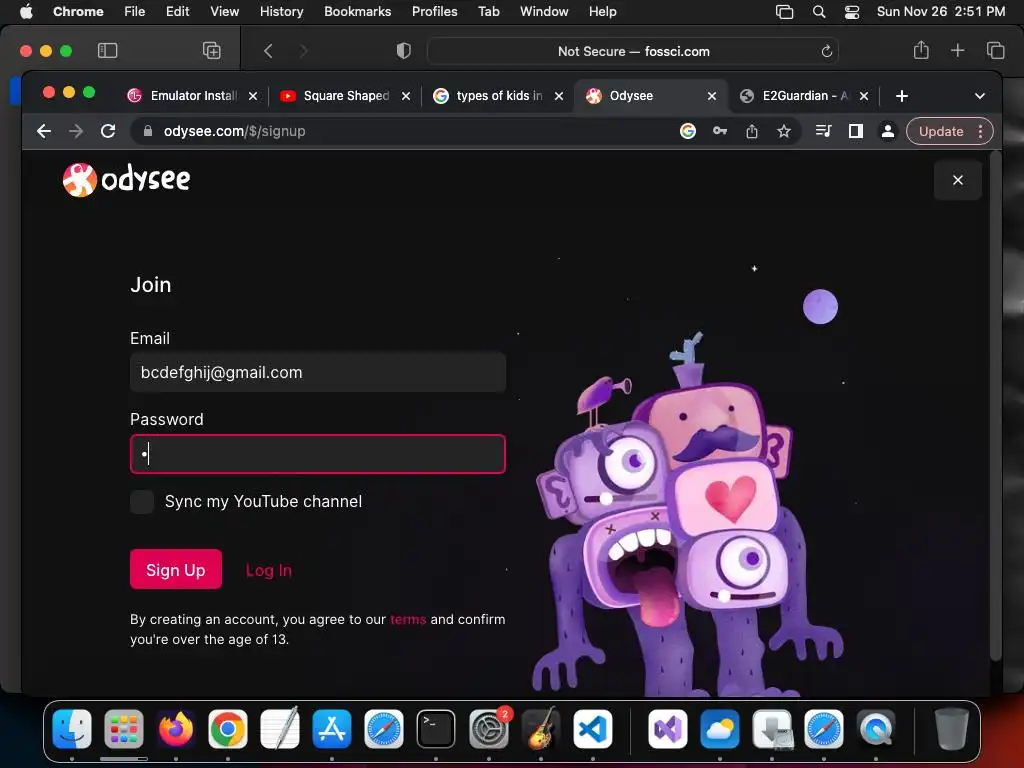Bookmark this page with star icon
This screenshot has height=768, width=1024.
pos(784,131)
